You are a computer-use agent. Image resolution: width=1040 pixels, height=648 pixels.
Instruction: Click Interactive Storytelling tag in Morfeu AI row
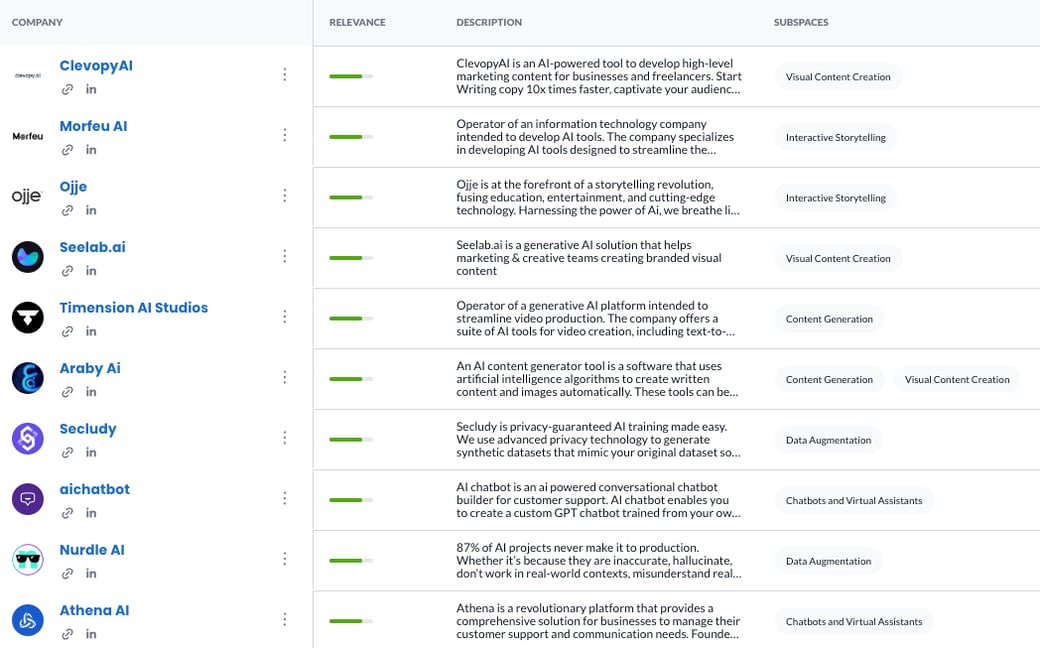(x=835, y=137)
